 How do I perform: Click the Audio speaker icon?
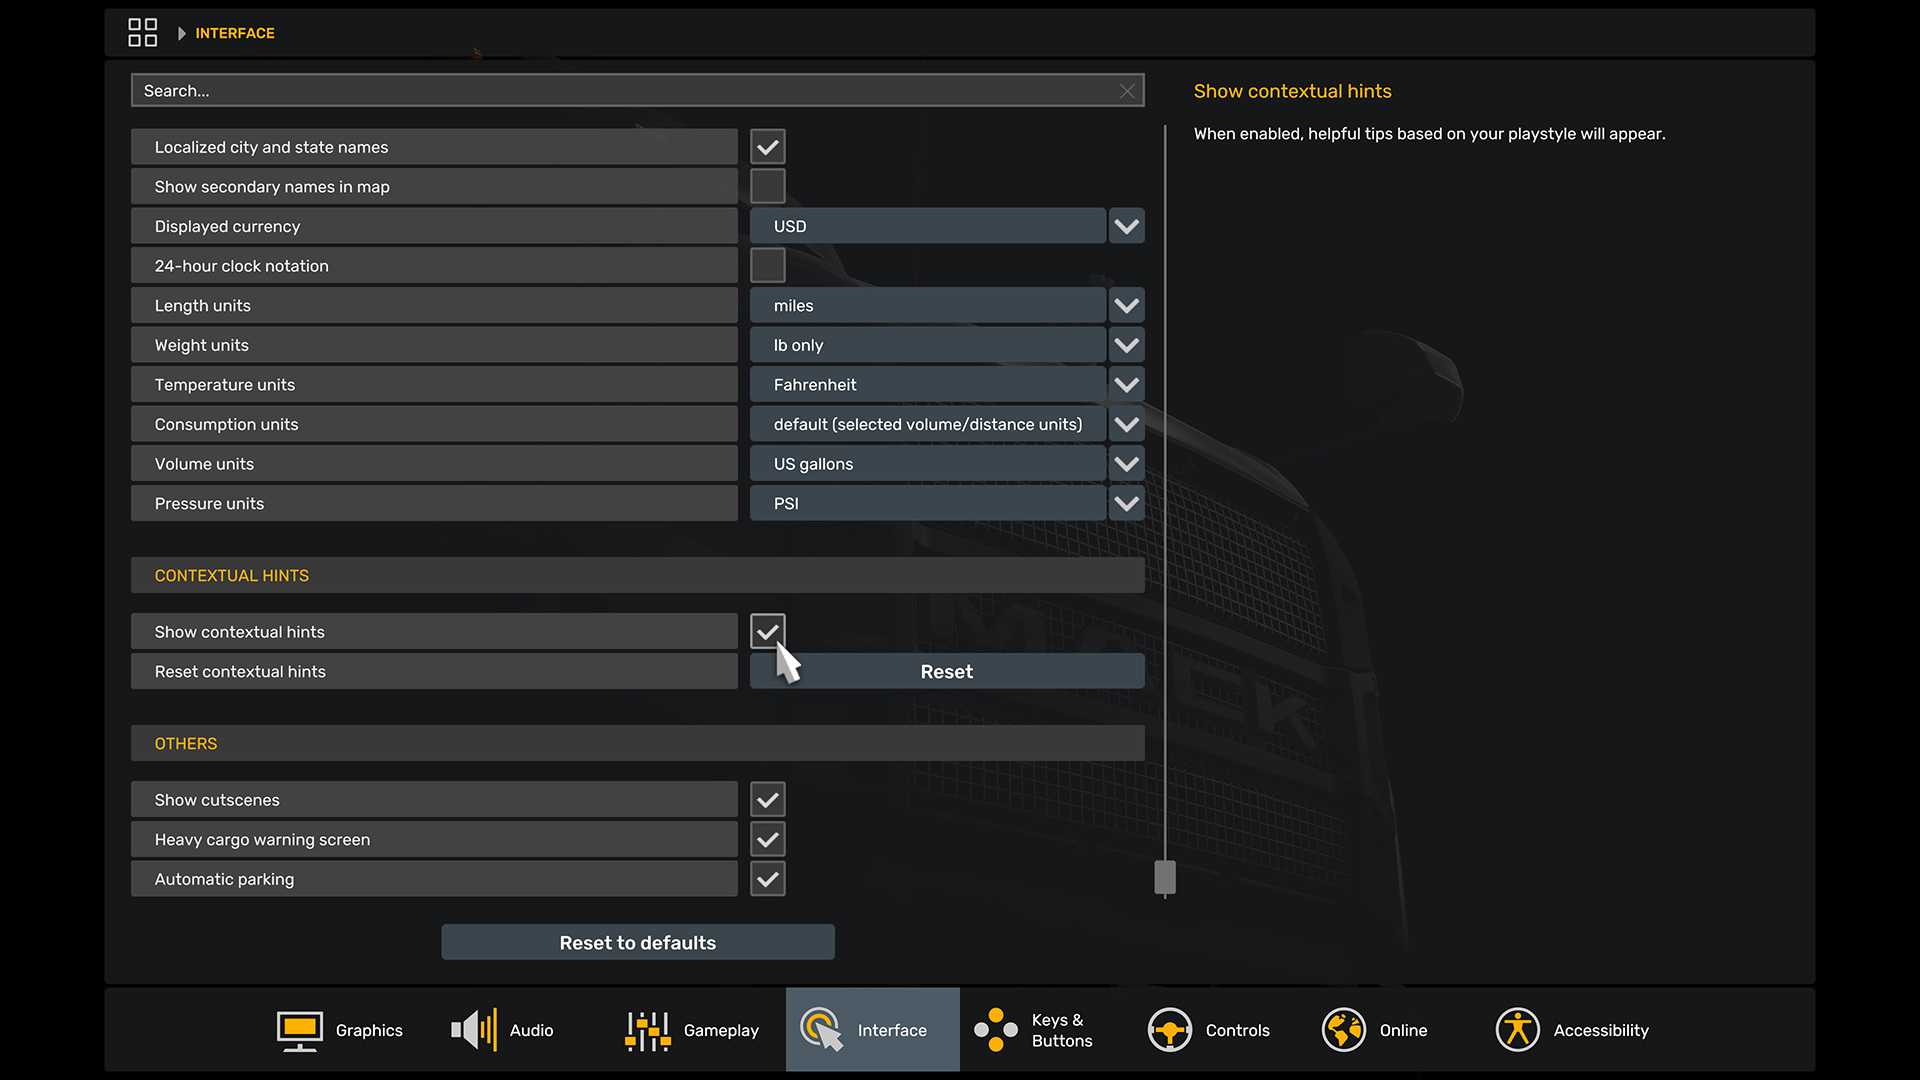point(473,1030)
